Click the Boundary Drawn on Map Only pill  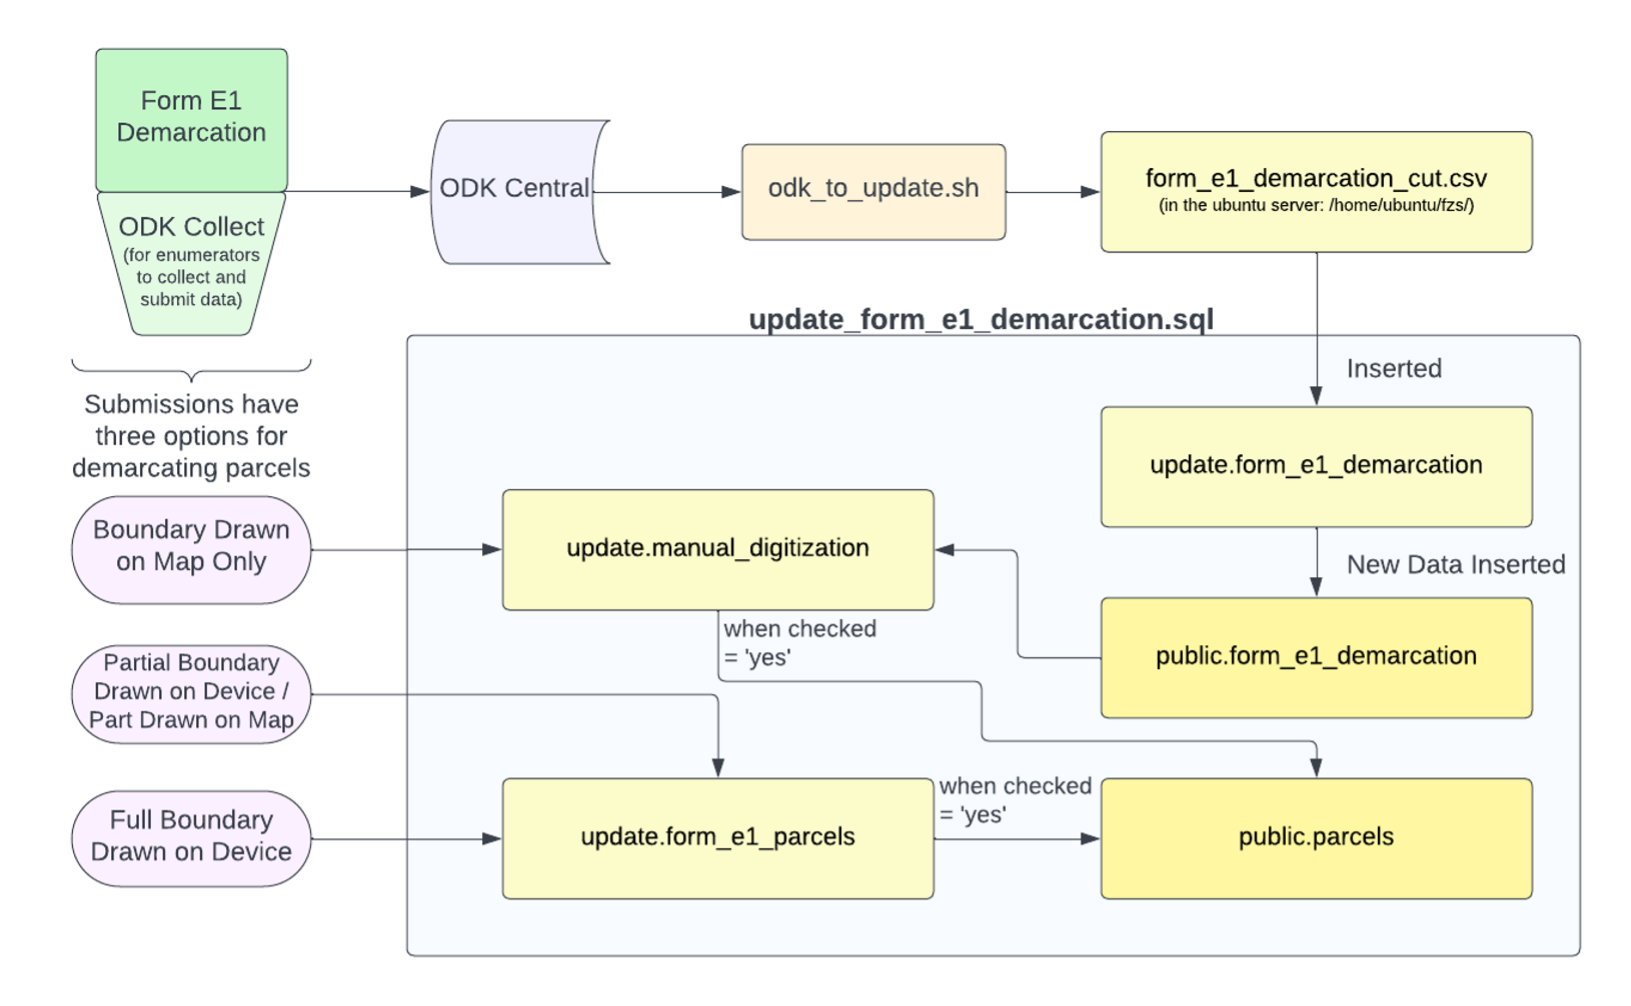(191, 549)
